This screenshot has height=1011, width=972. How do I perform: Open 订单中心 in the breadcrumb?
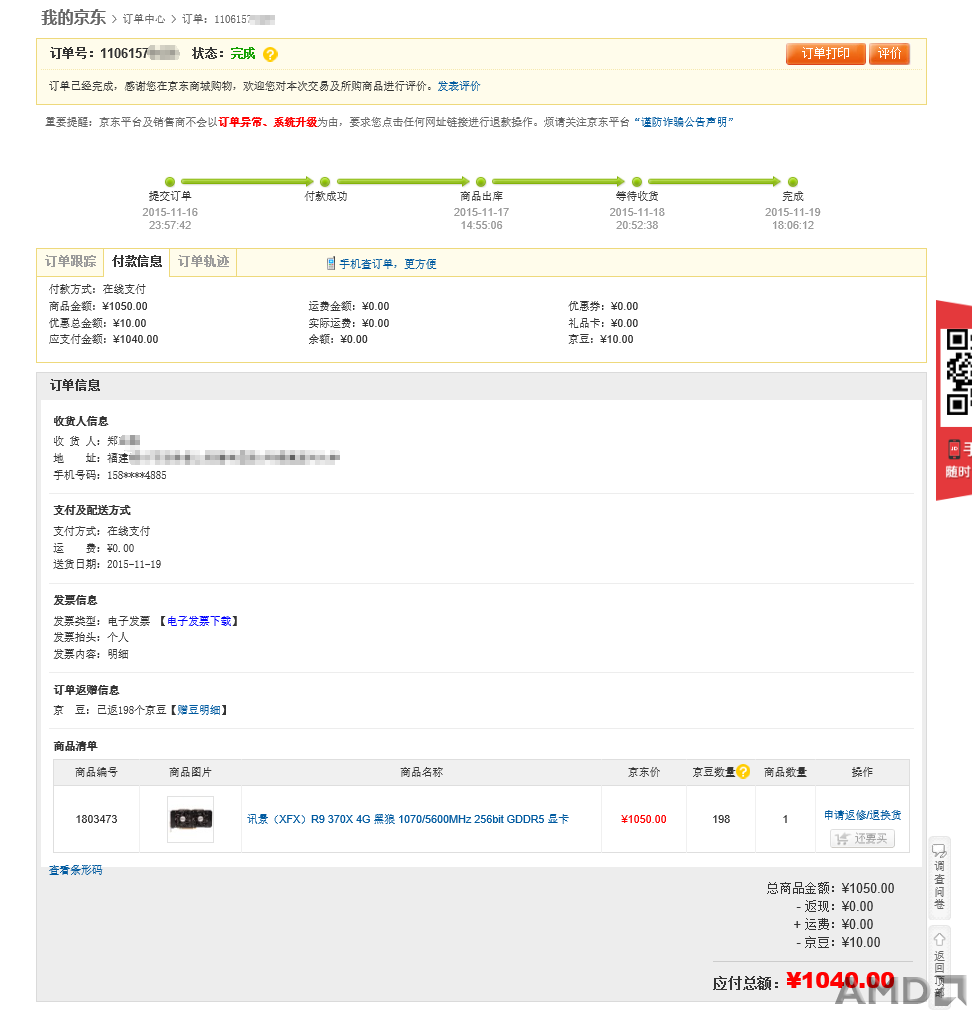point(144,19)
